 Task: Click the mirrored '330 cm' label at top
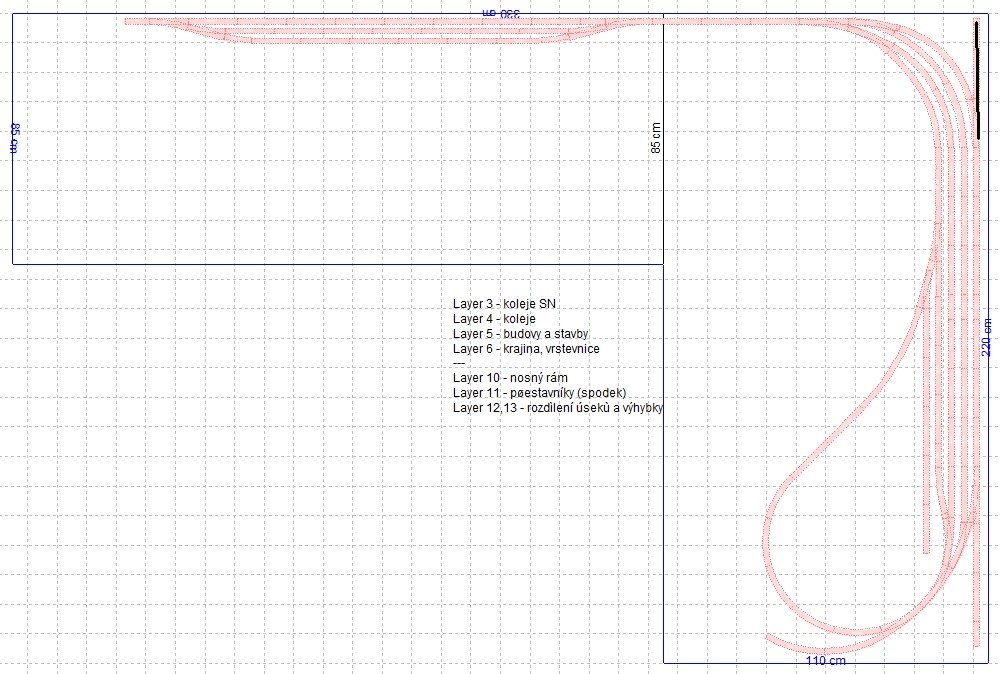(x=501, y=13)
